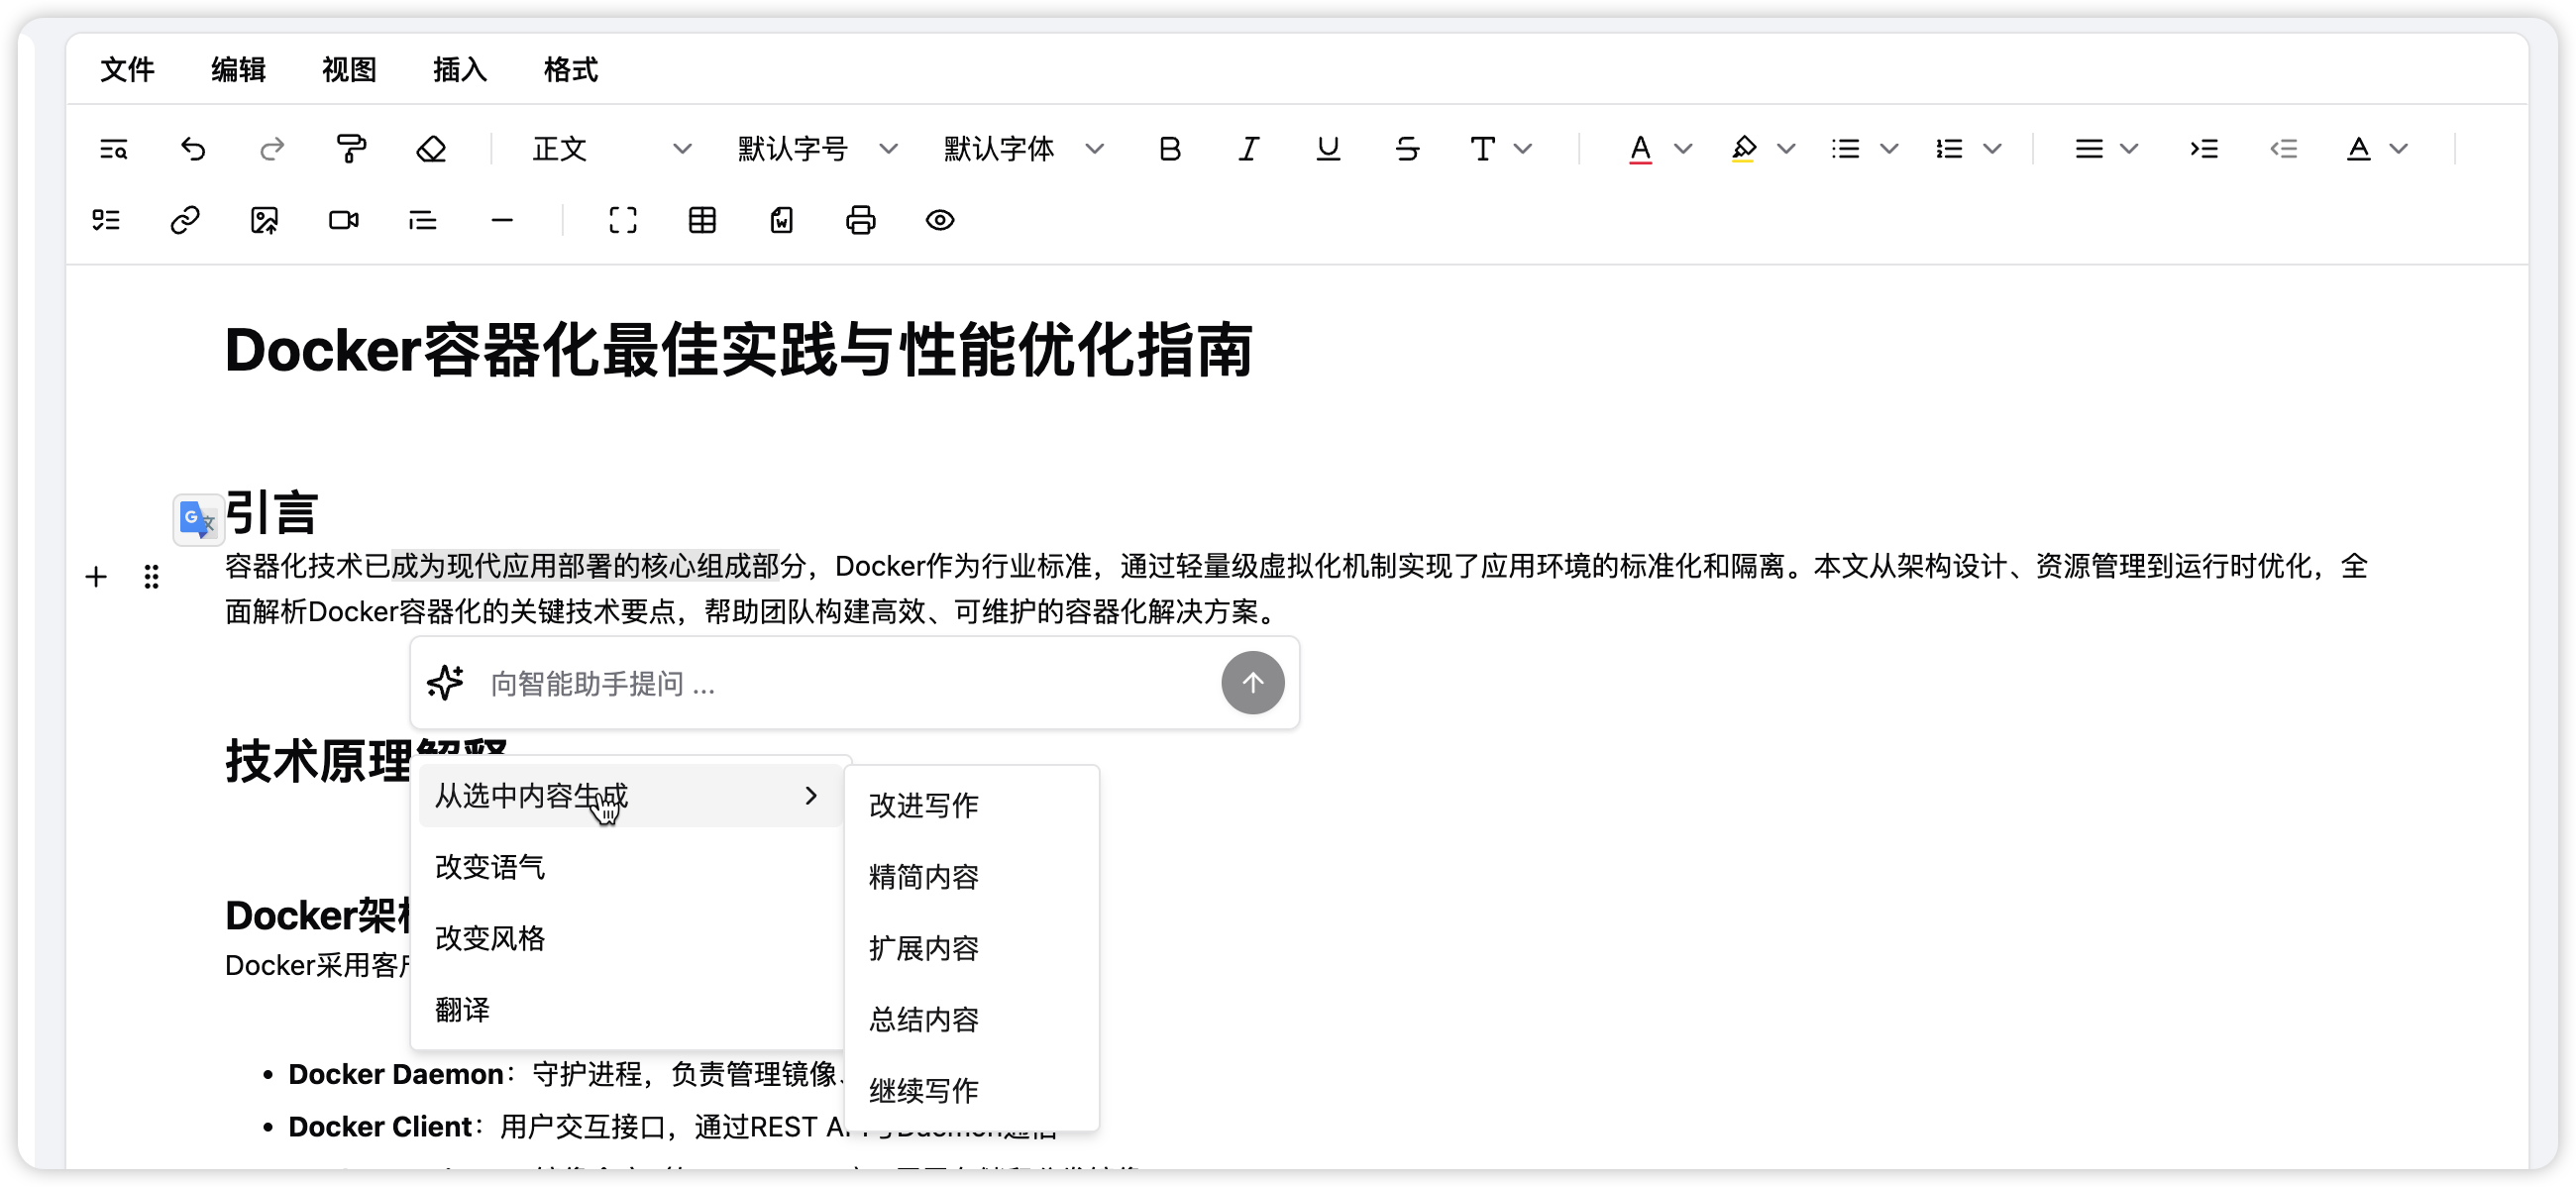Select 总结内容 option
2576x1187 pixels.
[x=923, y=1019]
